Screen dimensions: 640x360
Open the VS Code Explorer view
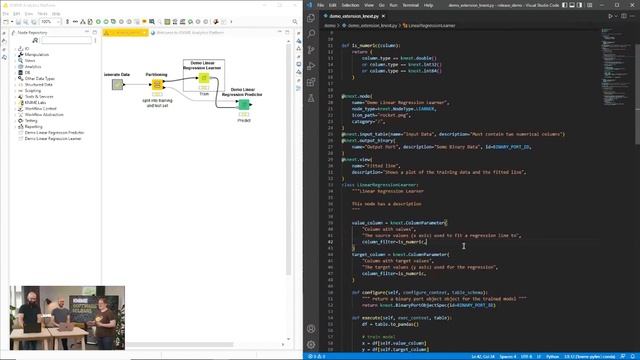coord(311,18)
